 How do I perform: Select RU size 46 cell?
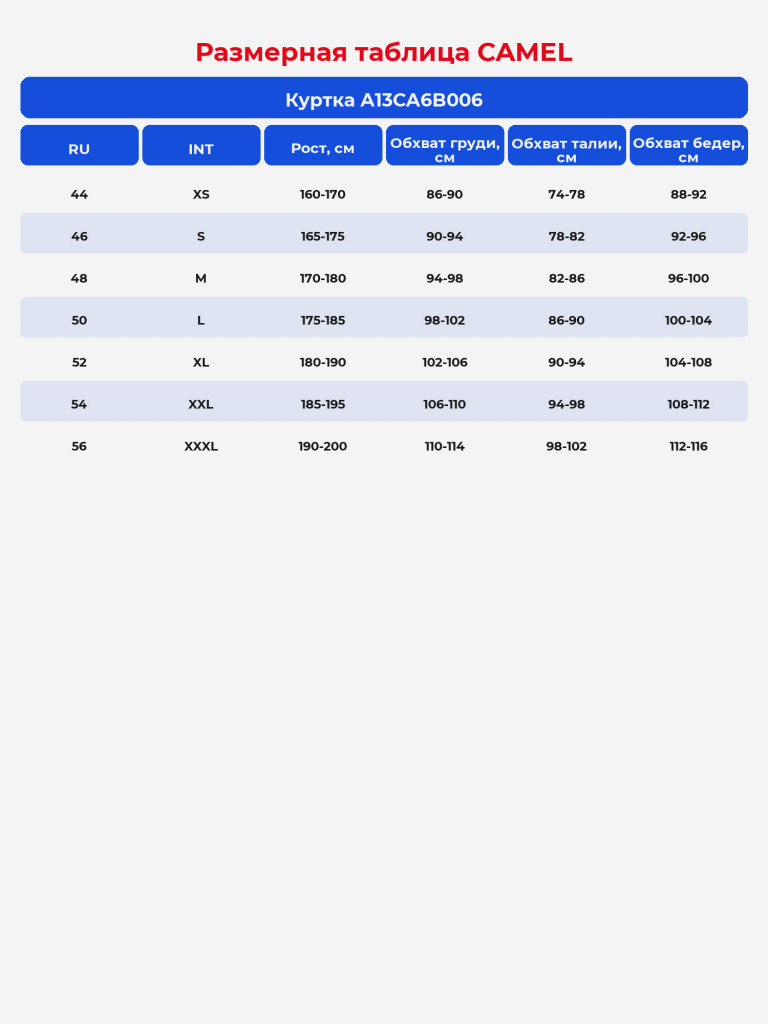79,236
